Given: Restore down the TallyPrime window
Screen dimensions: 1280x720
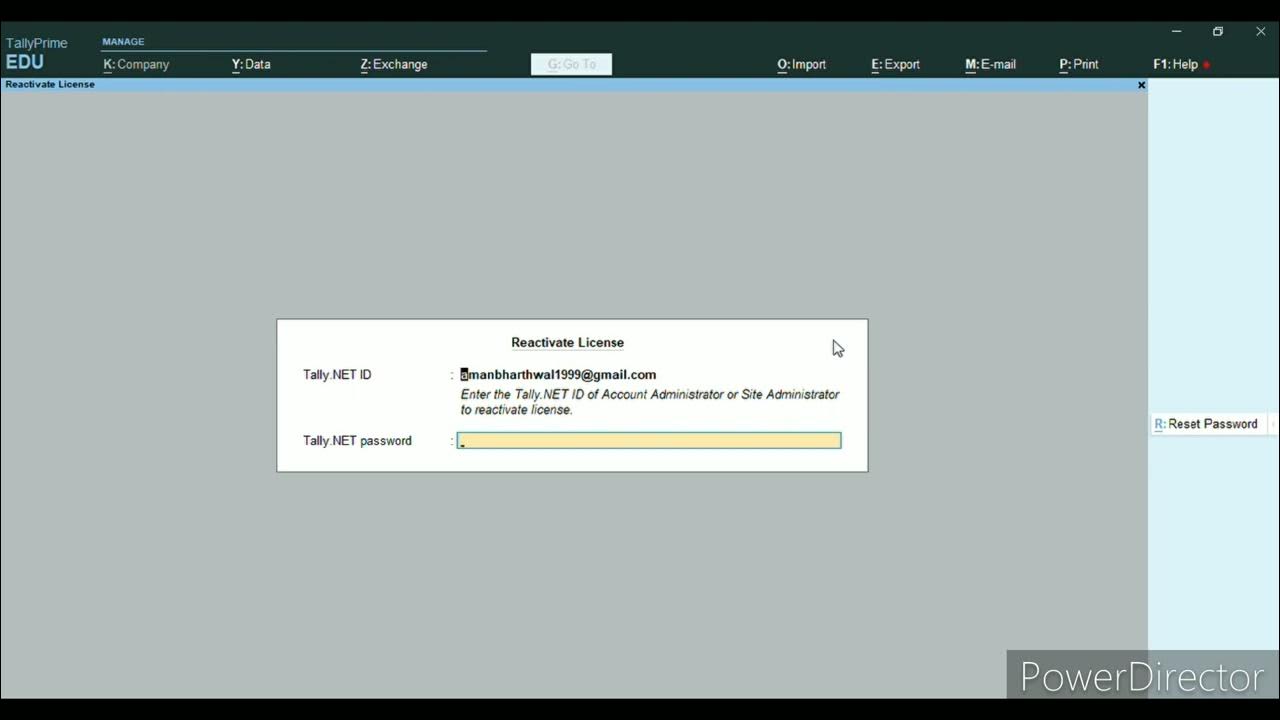Looking at the screenshot, I should (x=1218, y=32).
